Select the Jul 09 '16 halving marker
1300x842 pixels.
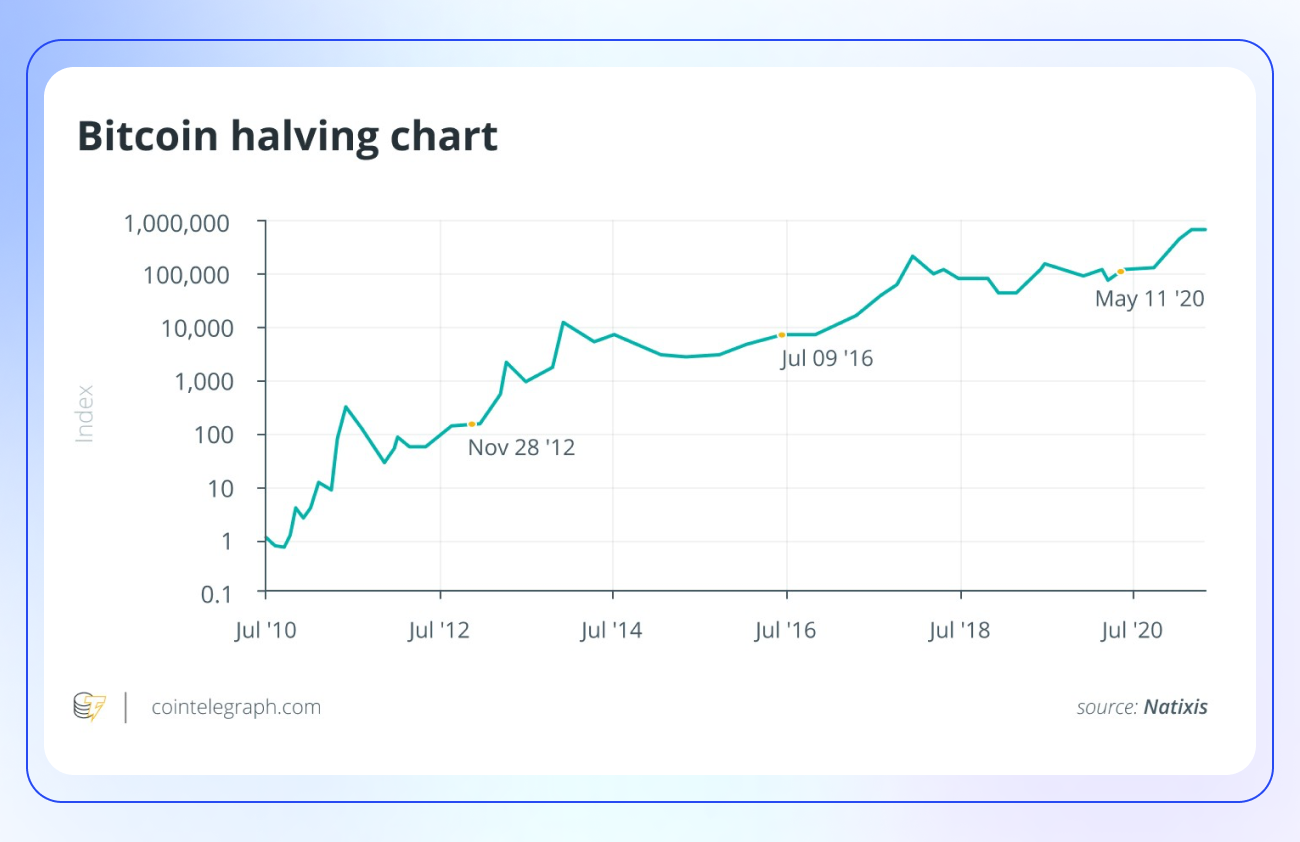[x=781, y=334]
